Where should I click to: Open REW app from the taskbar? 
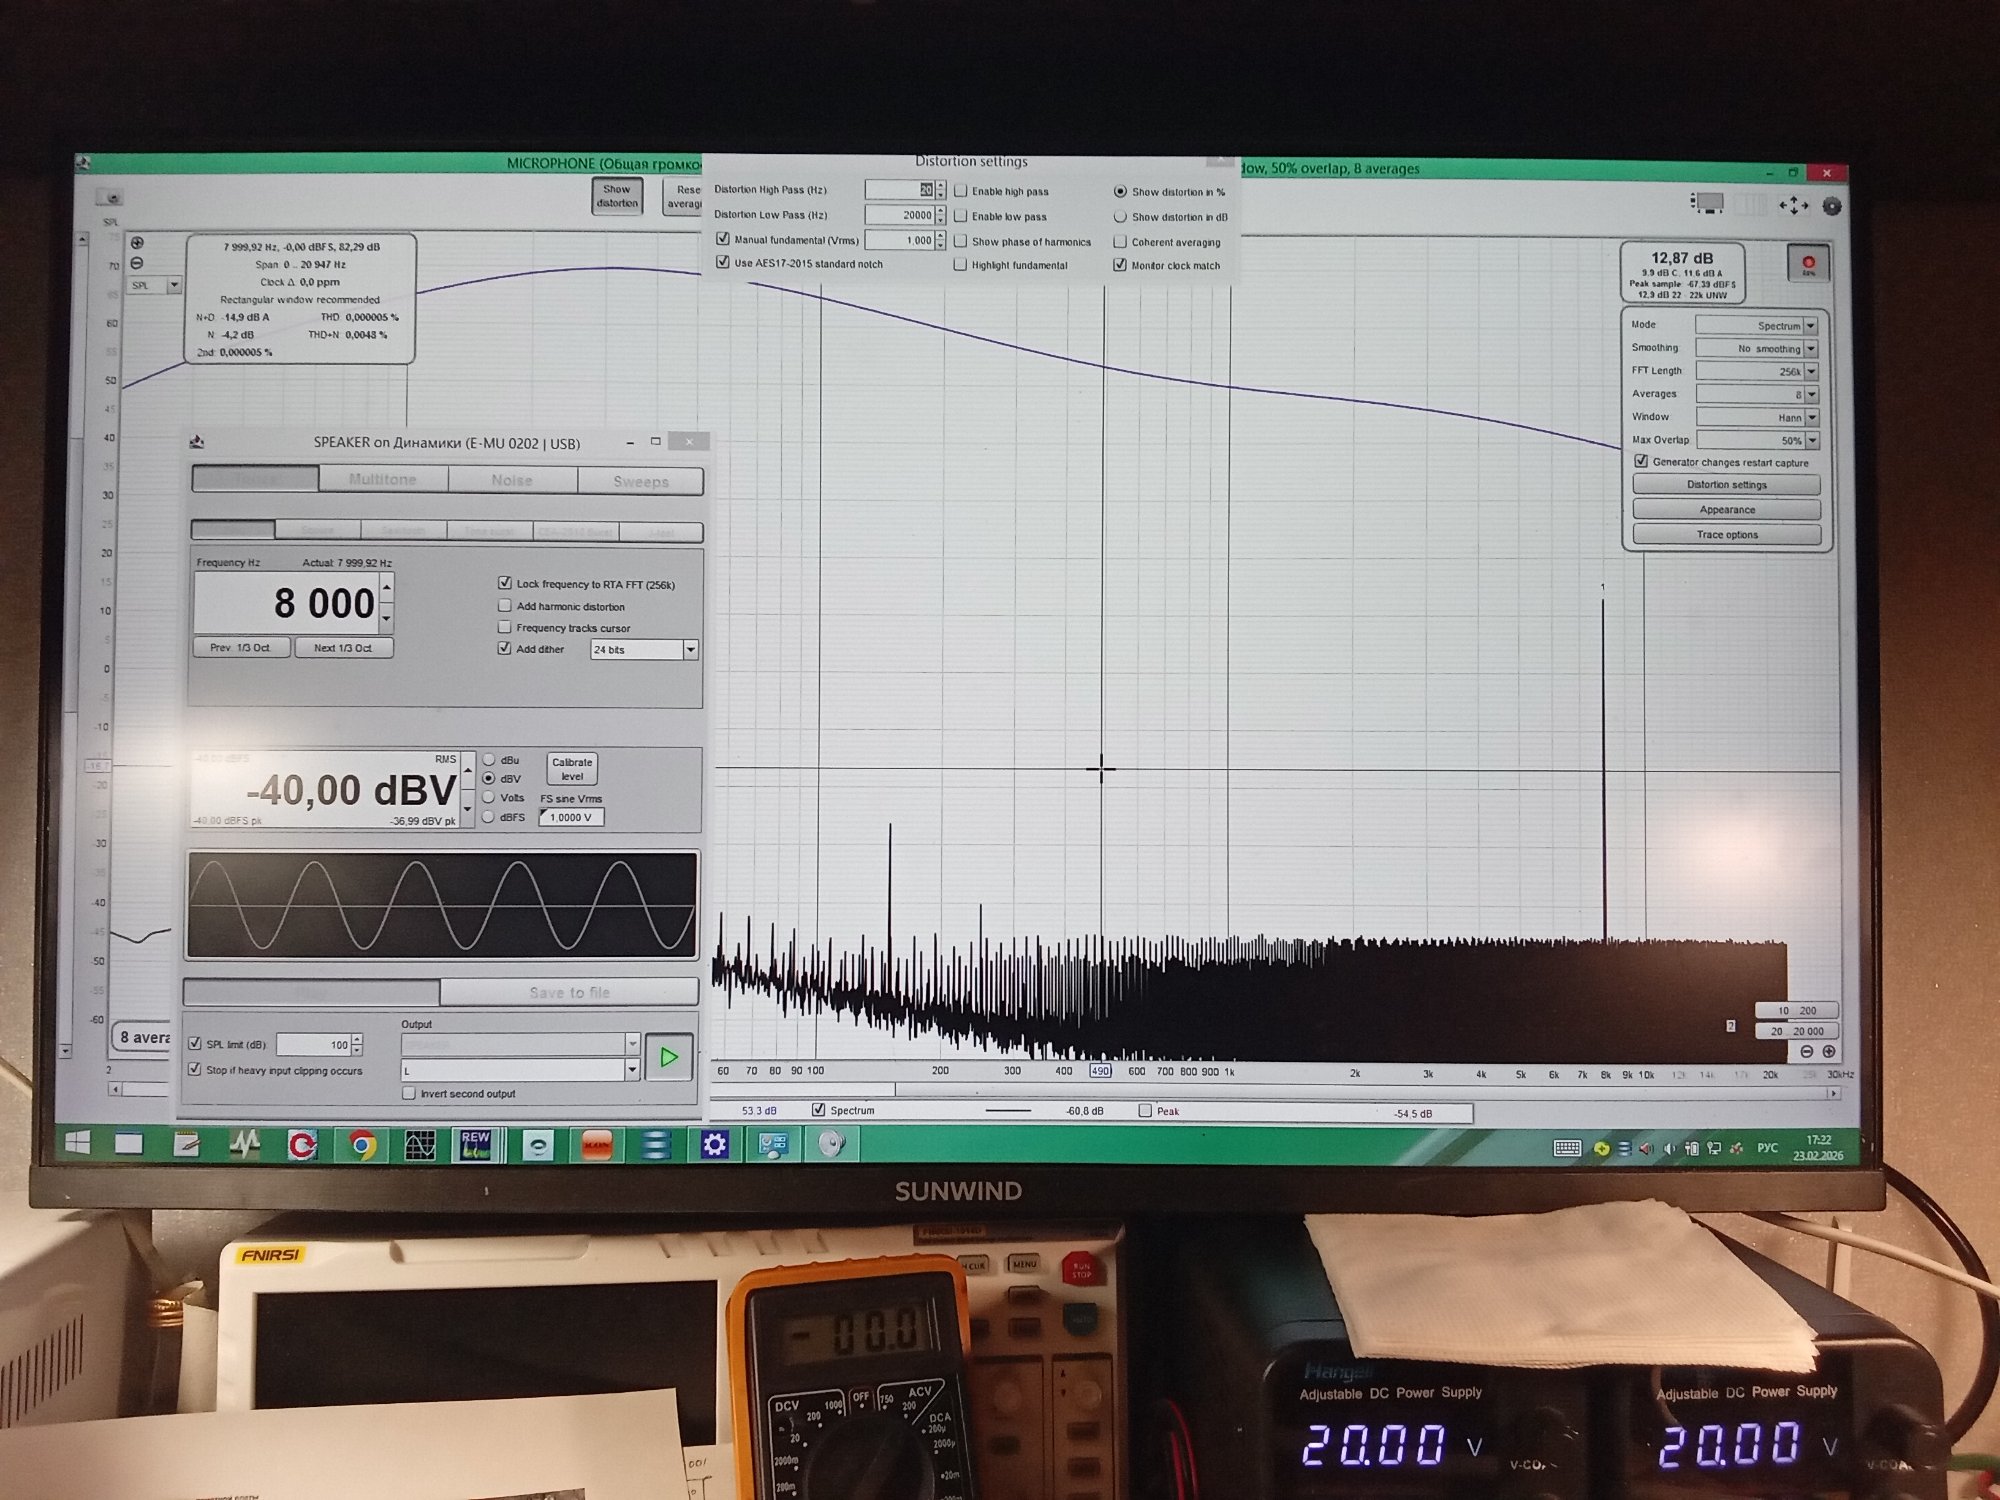[475, 1144]
